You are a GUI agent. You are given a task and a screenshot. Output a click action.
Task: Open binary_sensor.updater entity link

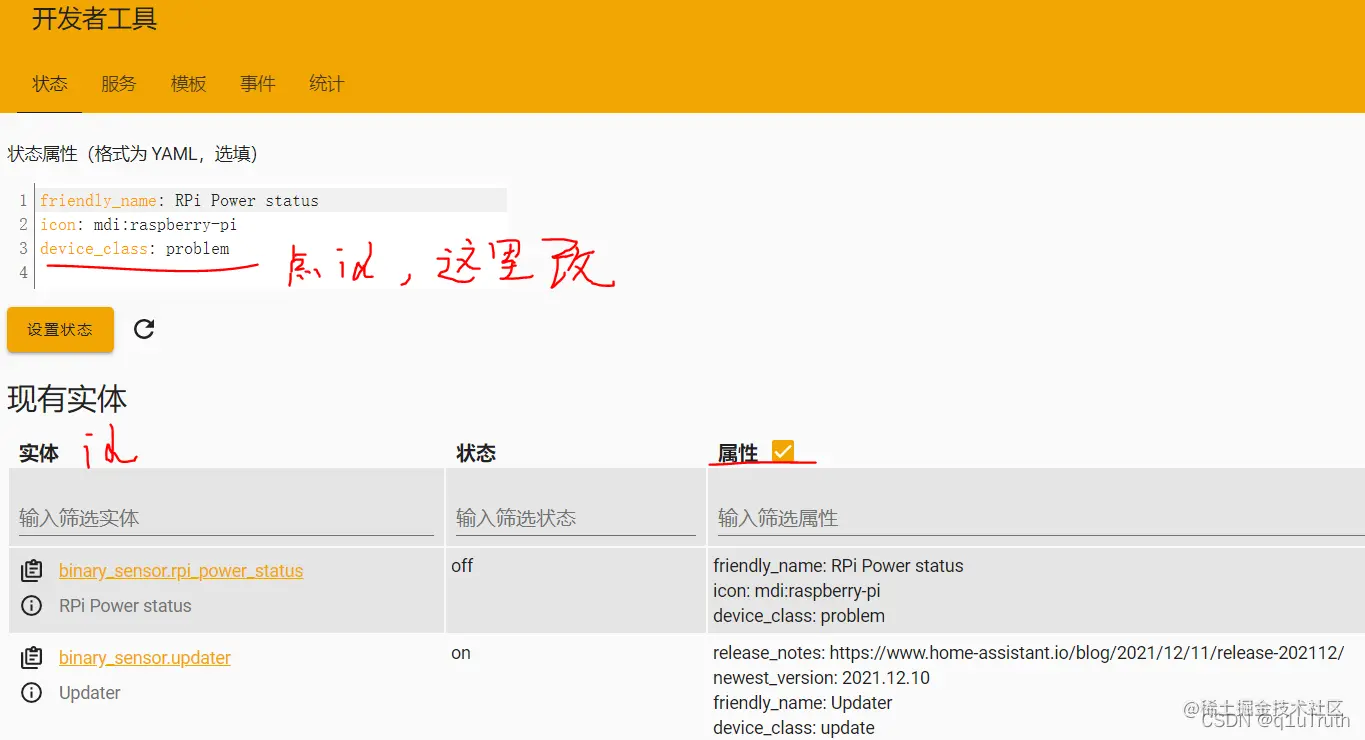pos(145,658)
